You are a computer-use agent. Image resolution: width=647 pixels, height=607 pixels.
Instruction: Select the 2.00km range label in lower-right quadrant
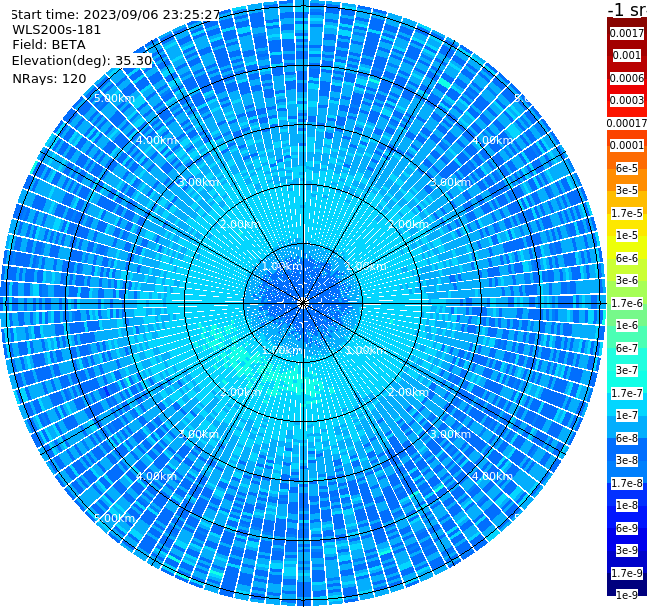click(409, 392)
